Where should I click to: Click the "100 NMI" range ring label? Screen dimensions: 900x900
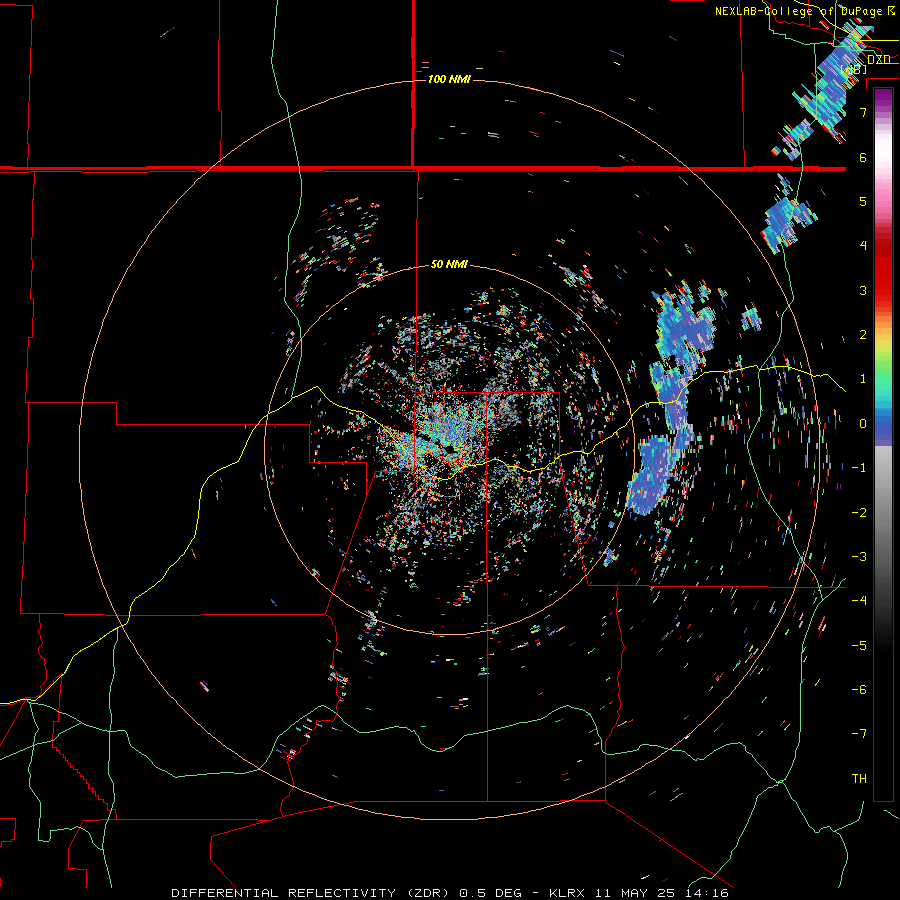tap(449, 79)
